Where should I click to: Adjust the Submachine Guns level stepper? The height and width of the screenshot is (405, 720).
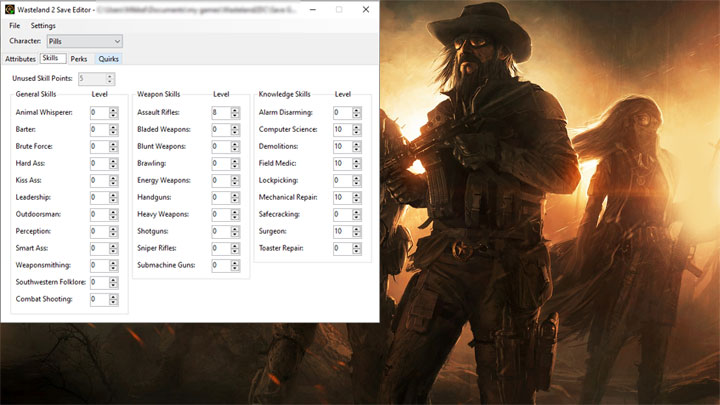(235, 265)
